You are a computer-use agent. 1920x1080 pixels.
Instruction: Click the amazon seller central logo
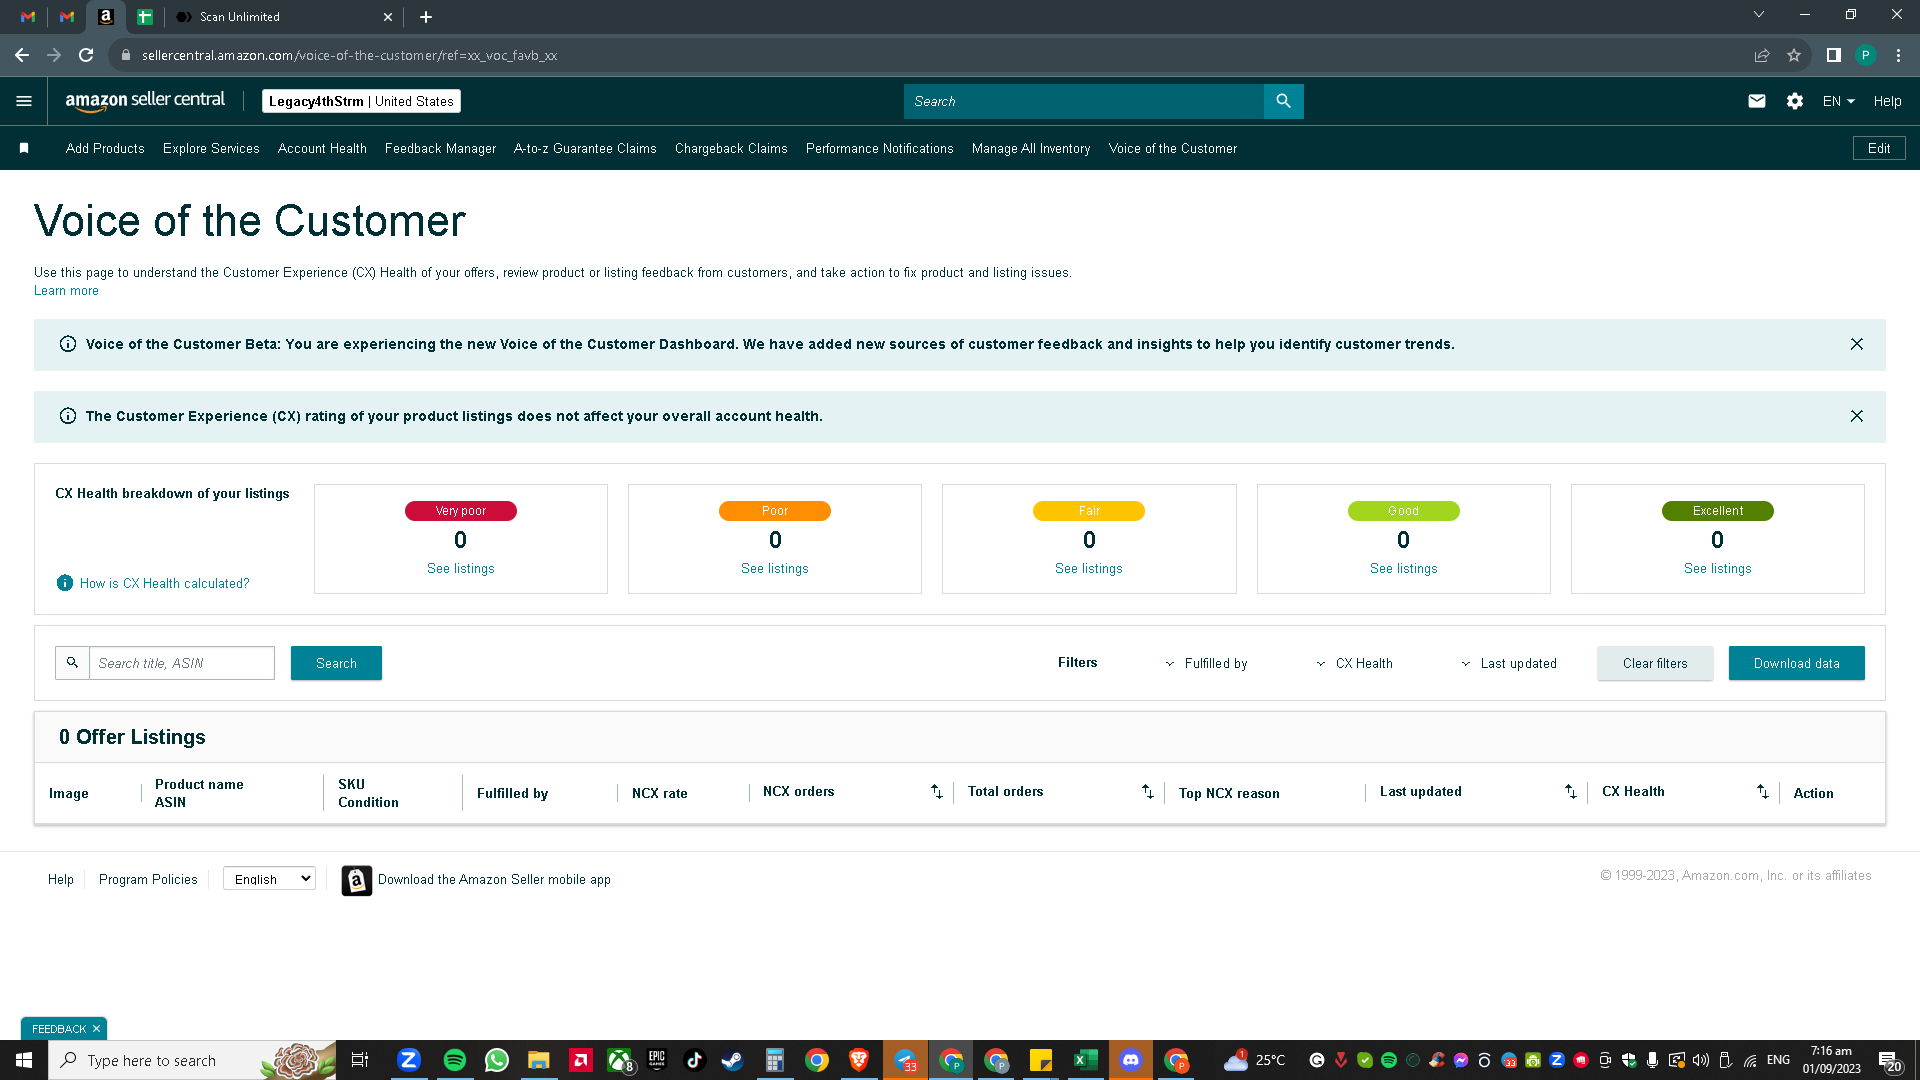point(145,101)
